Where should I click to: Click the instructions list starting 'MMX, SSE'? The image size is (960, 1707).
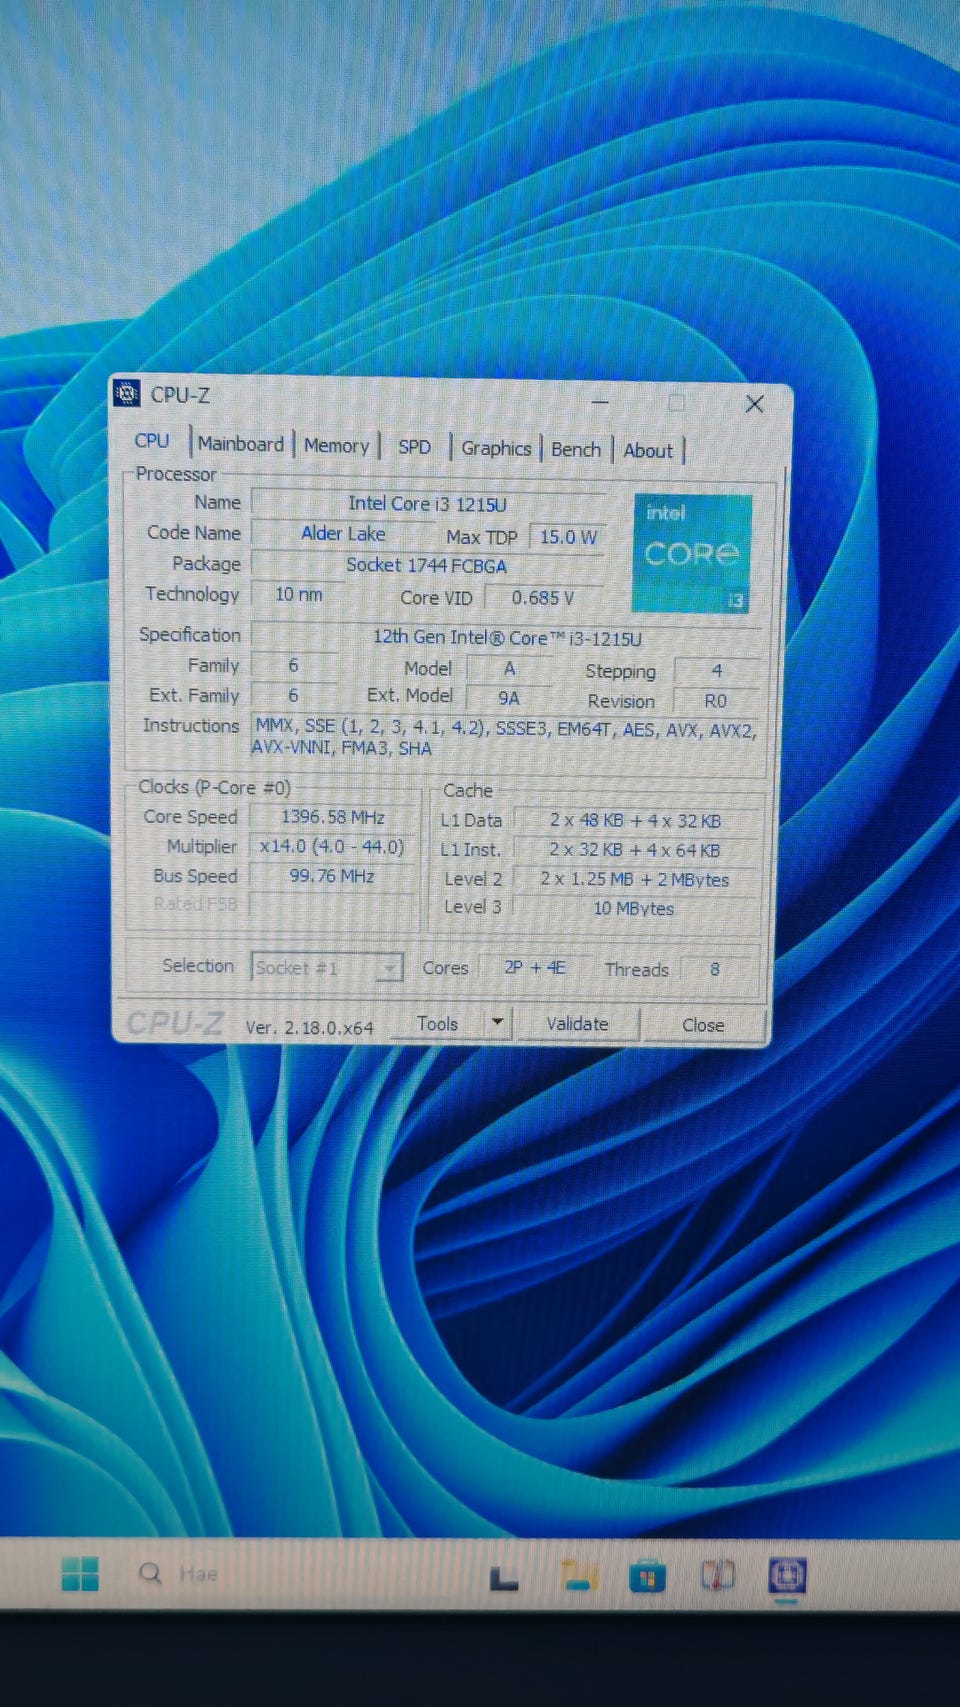pos(505,738)
